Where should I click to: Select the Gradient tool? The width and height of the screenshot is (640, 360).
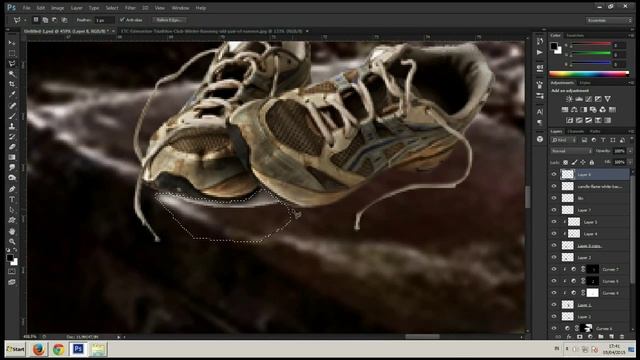[x=12, y=157]
